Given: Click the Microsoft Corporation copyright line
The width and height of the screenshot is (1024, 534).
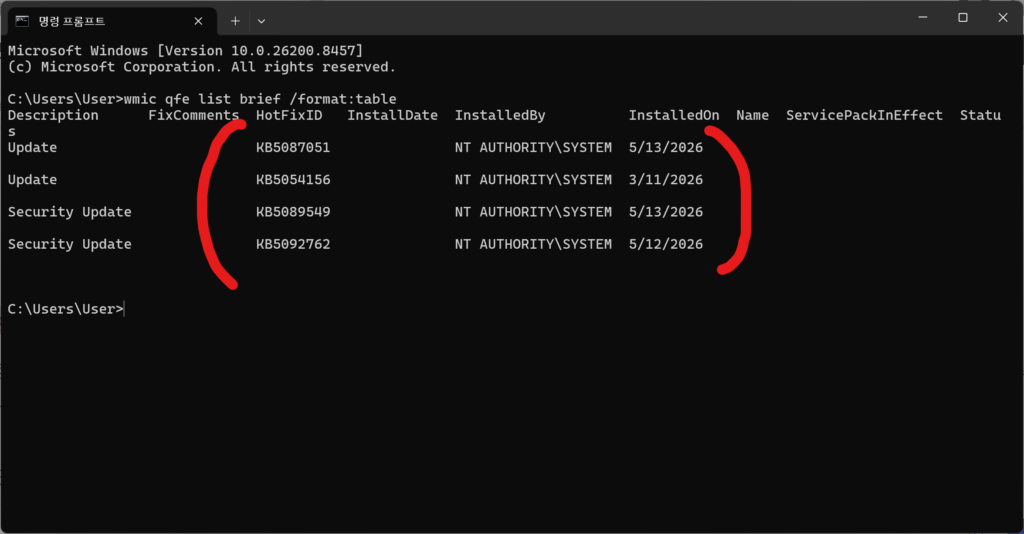Looking at the screenshot, I should 202,67.
